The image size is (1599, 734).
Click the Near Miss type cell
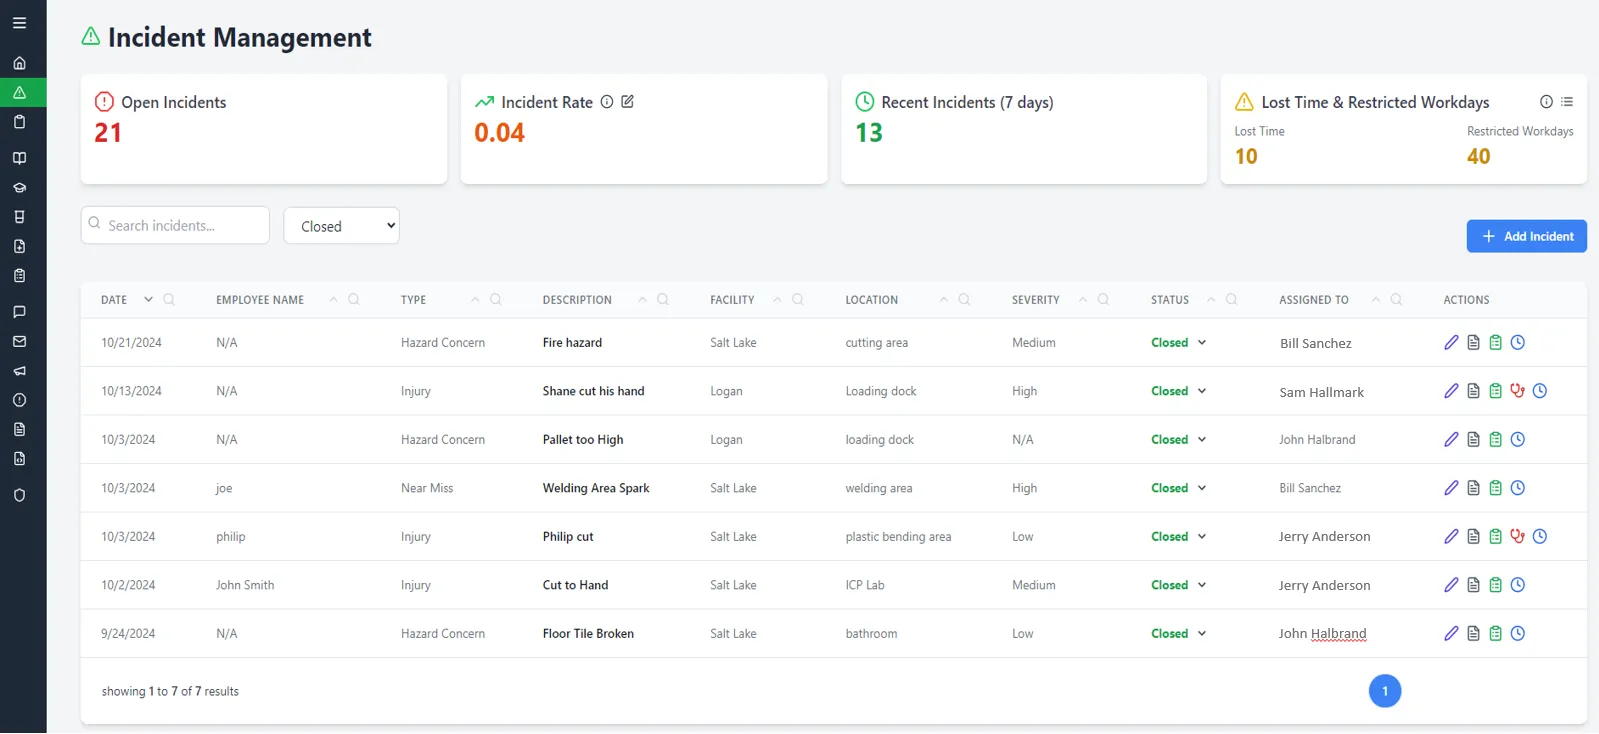427,488
